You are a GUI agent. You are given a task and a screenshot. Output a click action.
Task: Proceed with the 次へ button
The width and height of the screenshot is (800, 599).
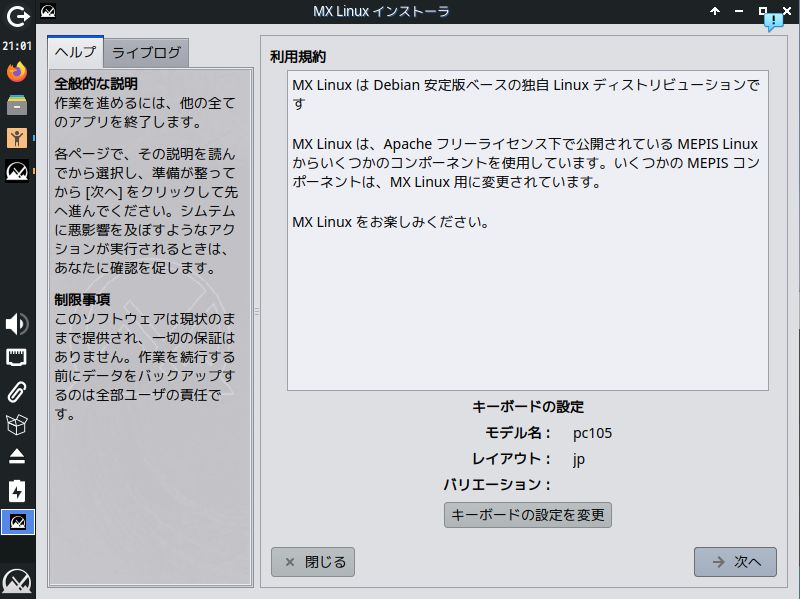pyautogui.click(x=735, y=562)
